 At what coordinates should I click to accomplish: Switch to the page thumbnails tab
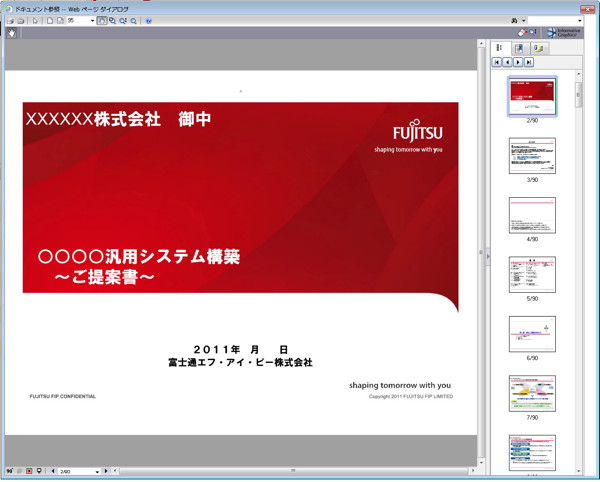coord(499,47)
